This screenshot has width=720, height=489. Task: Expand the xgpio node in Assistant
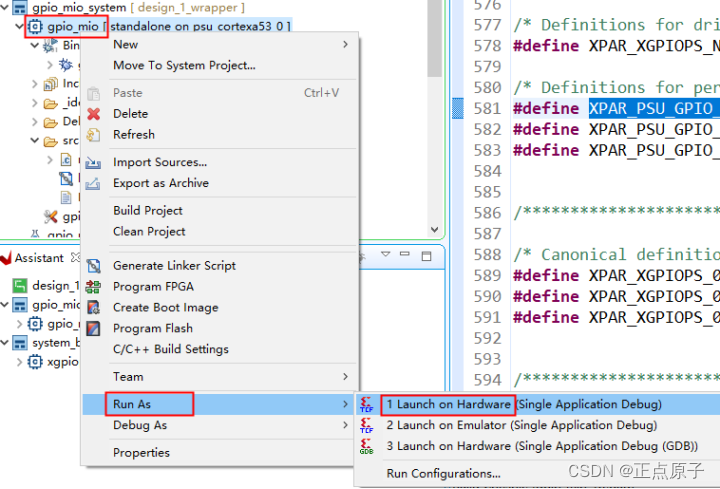click(x=19, y=362)
